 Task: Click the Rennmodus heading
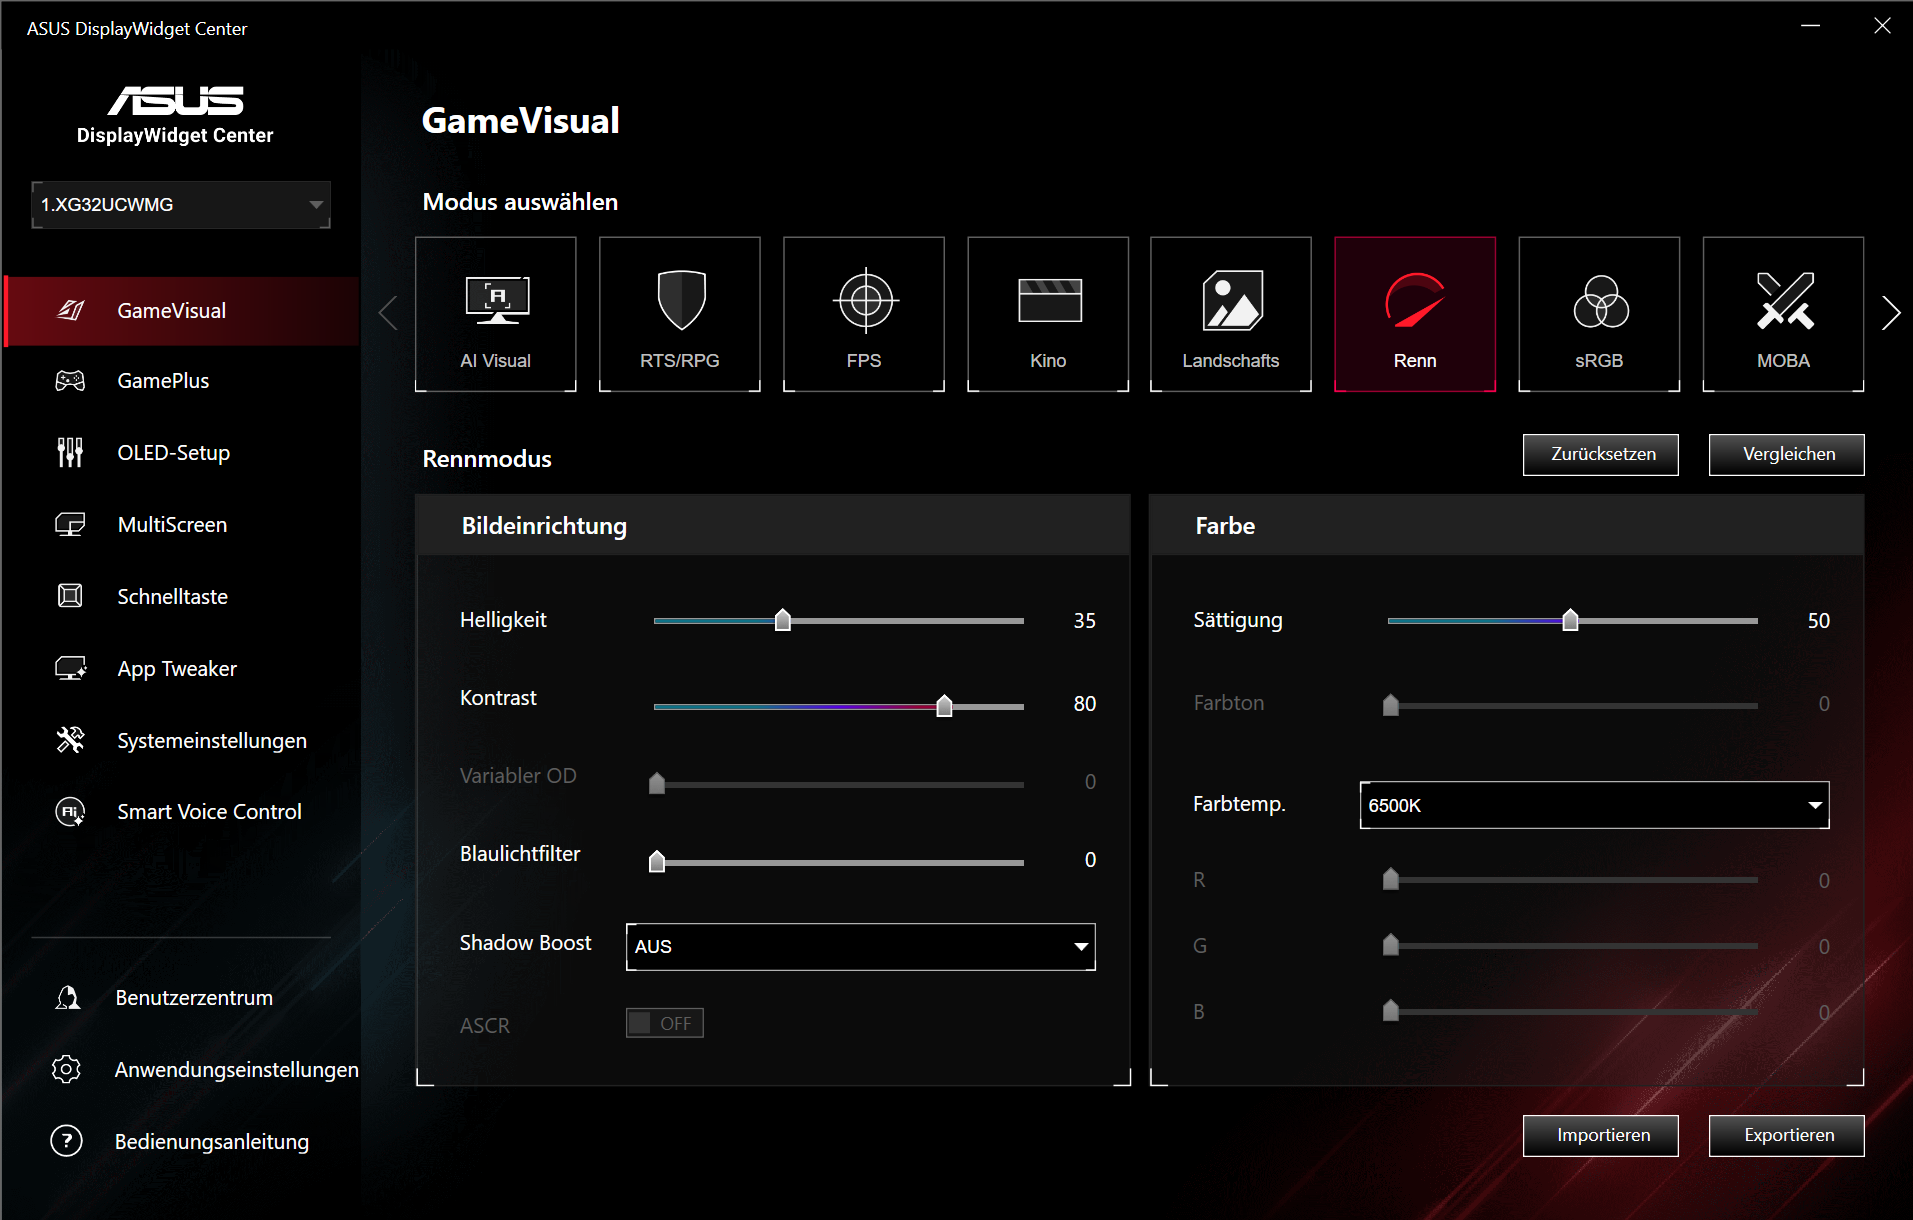(x=487, y=459)
